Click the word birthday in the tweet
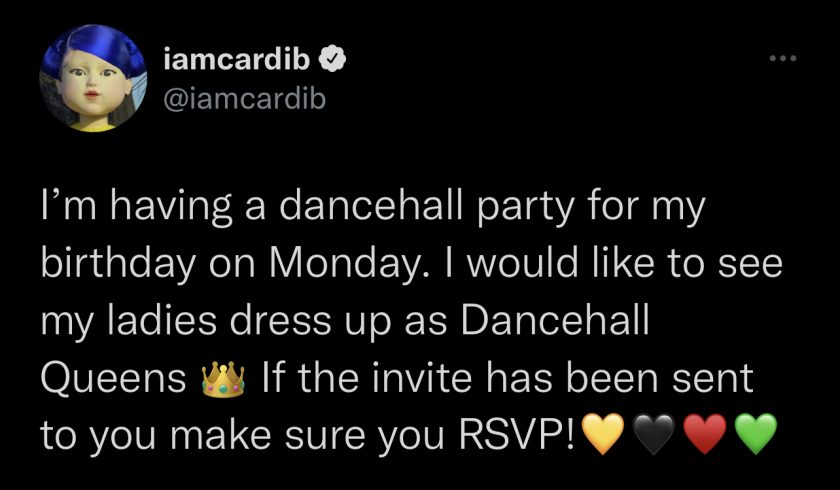Viewport: 840px width, 490px height. [118, 266]
